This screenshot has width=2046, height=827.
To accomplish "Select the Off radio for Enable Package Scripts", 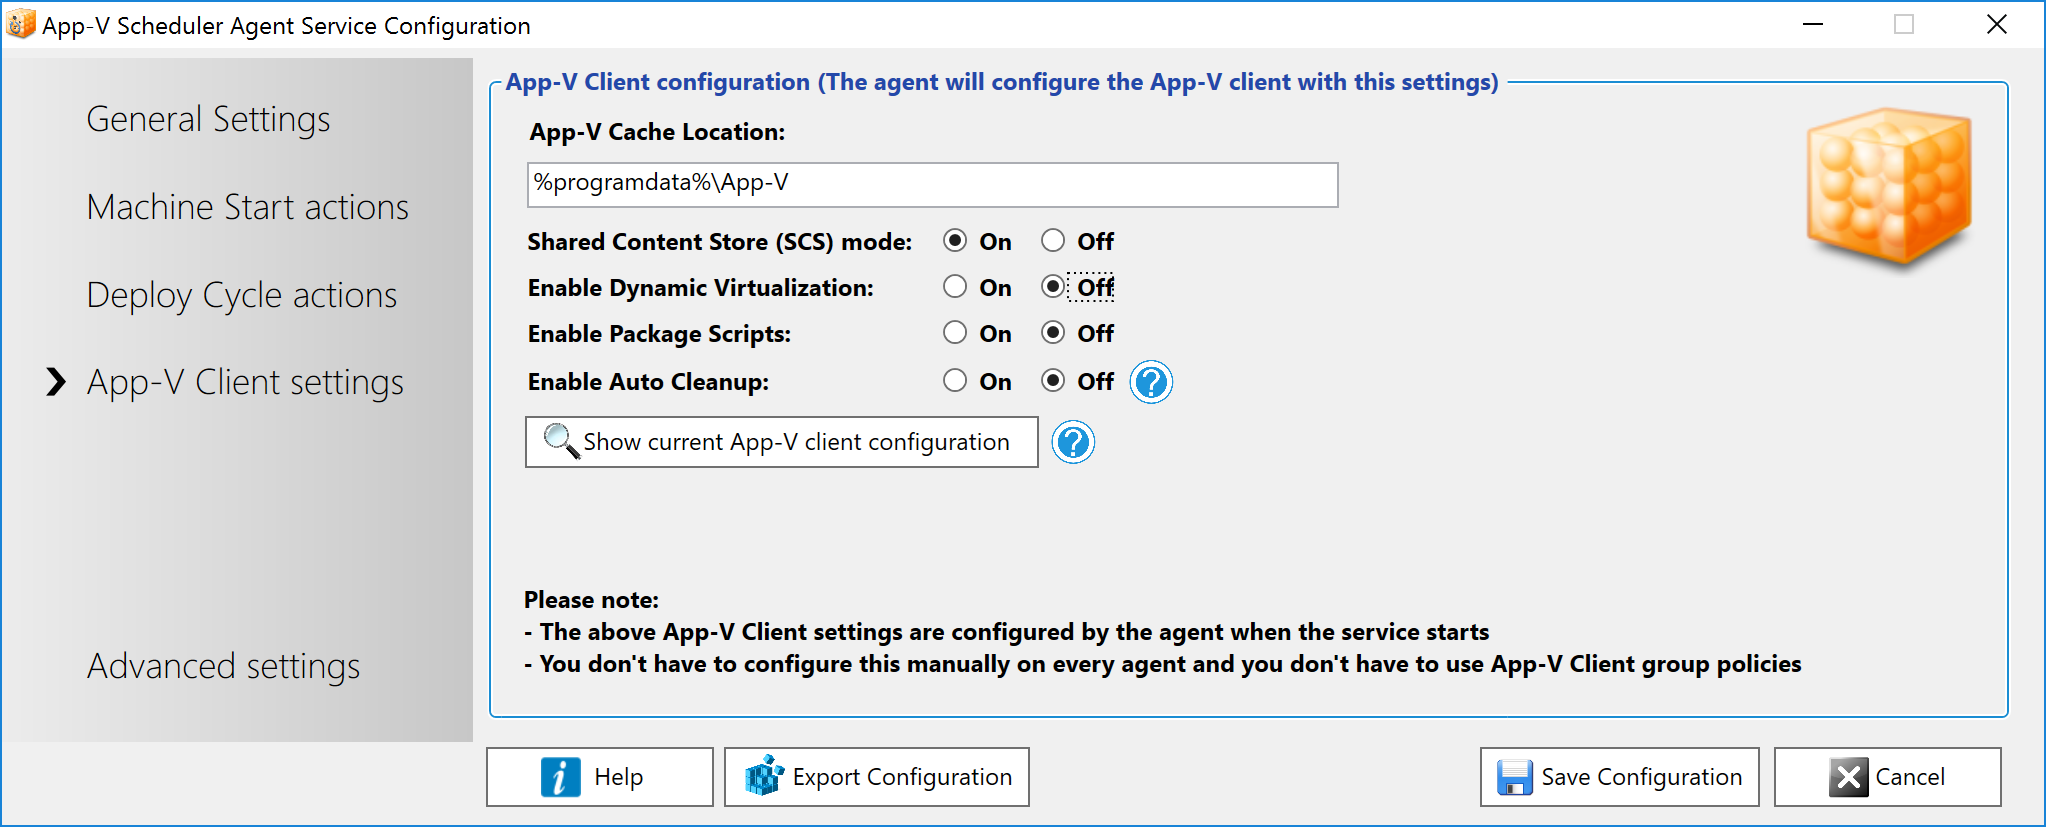I will pos(1053,333).
